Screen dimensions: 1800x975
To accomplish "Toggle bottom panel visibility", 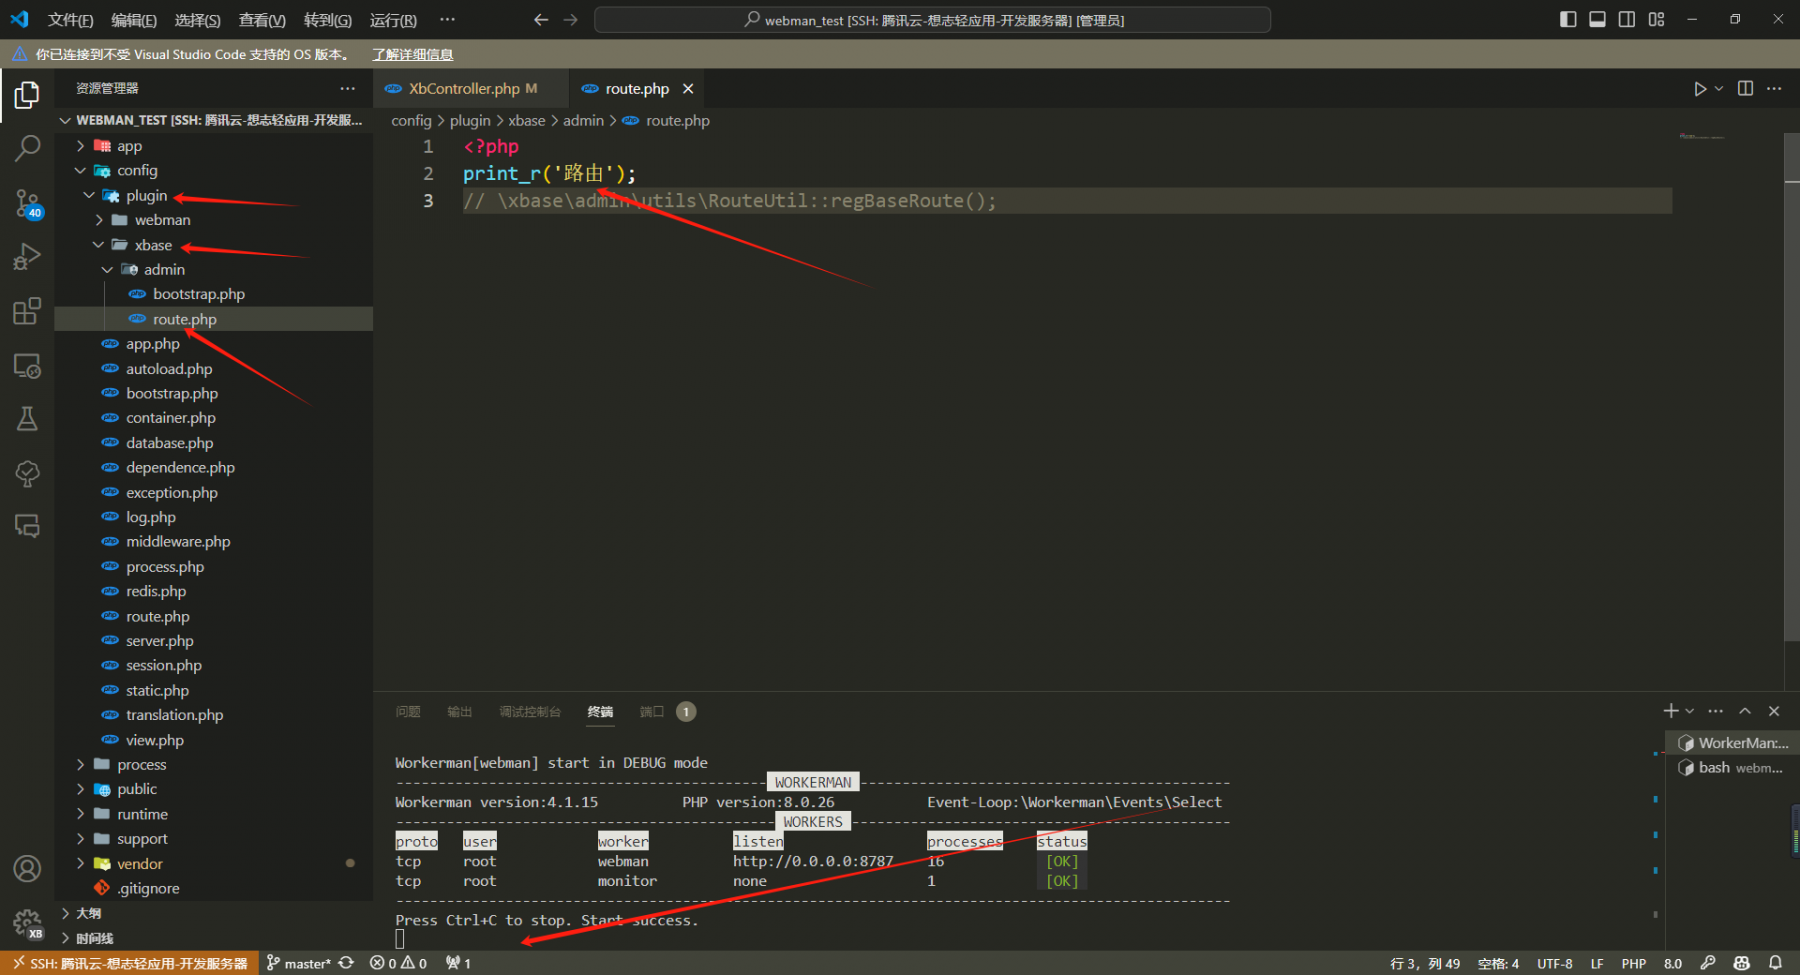I will pyautogui.click(x=1598, y=20).
